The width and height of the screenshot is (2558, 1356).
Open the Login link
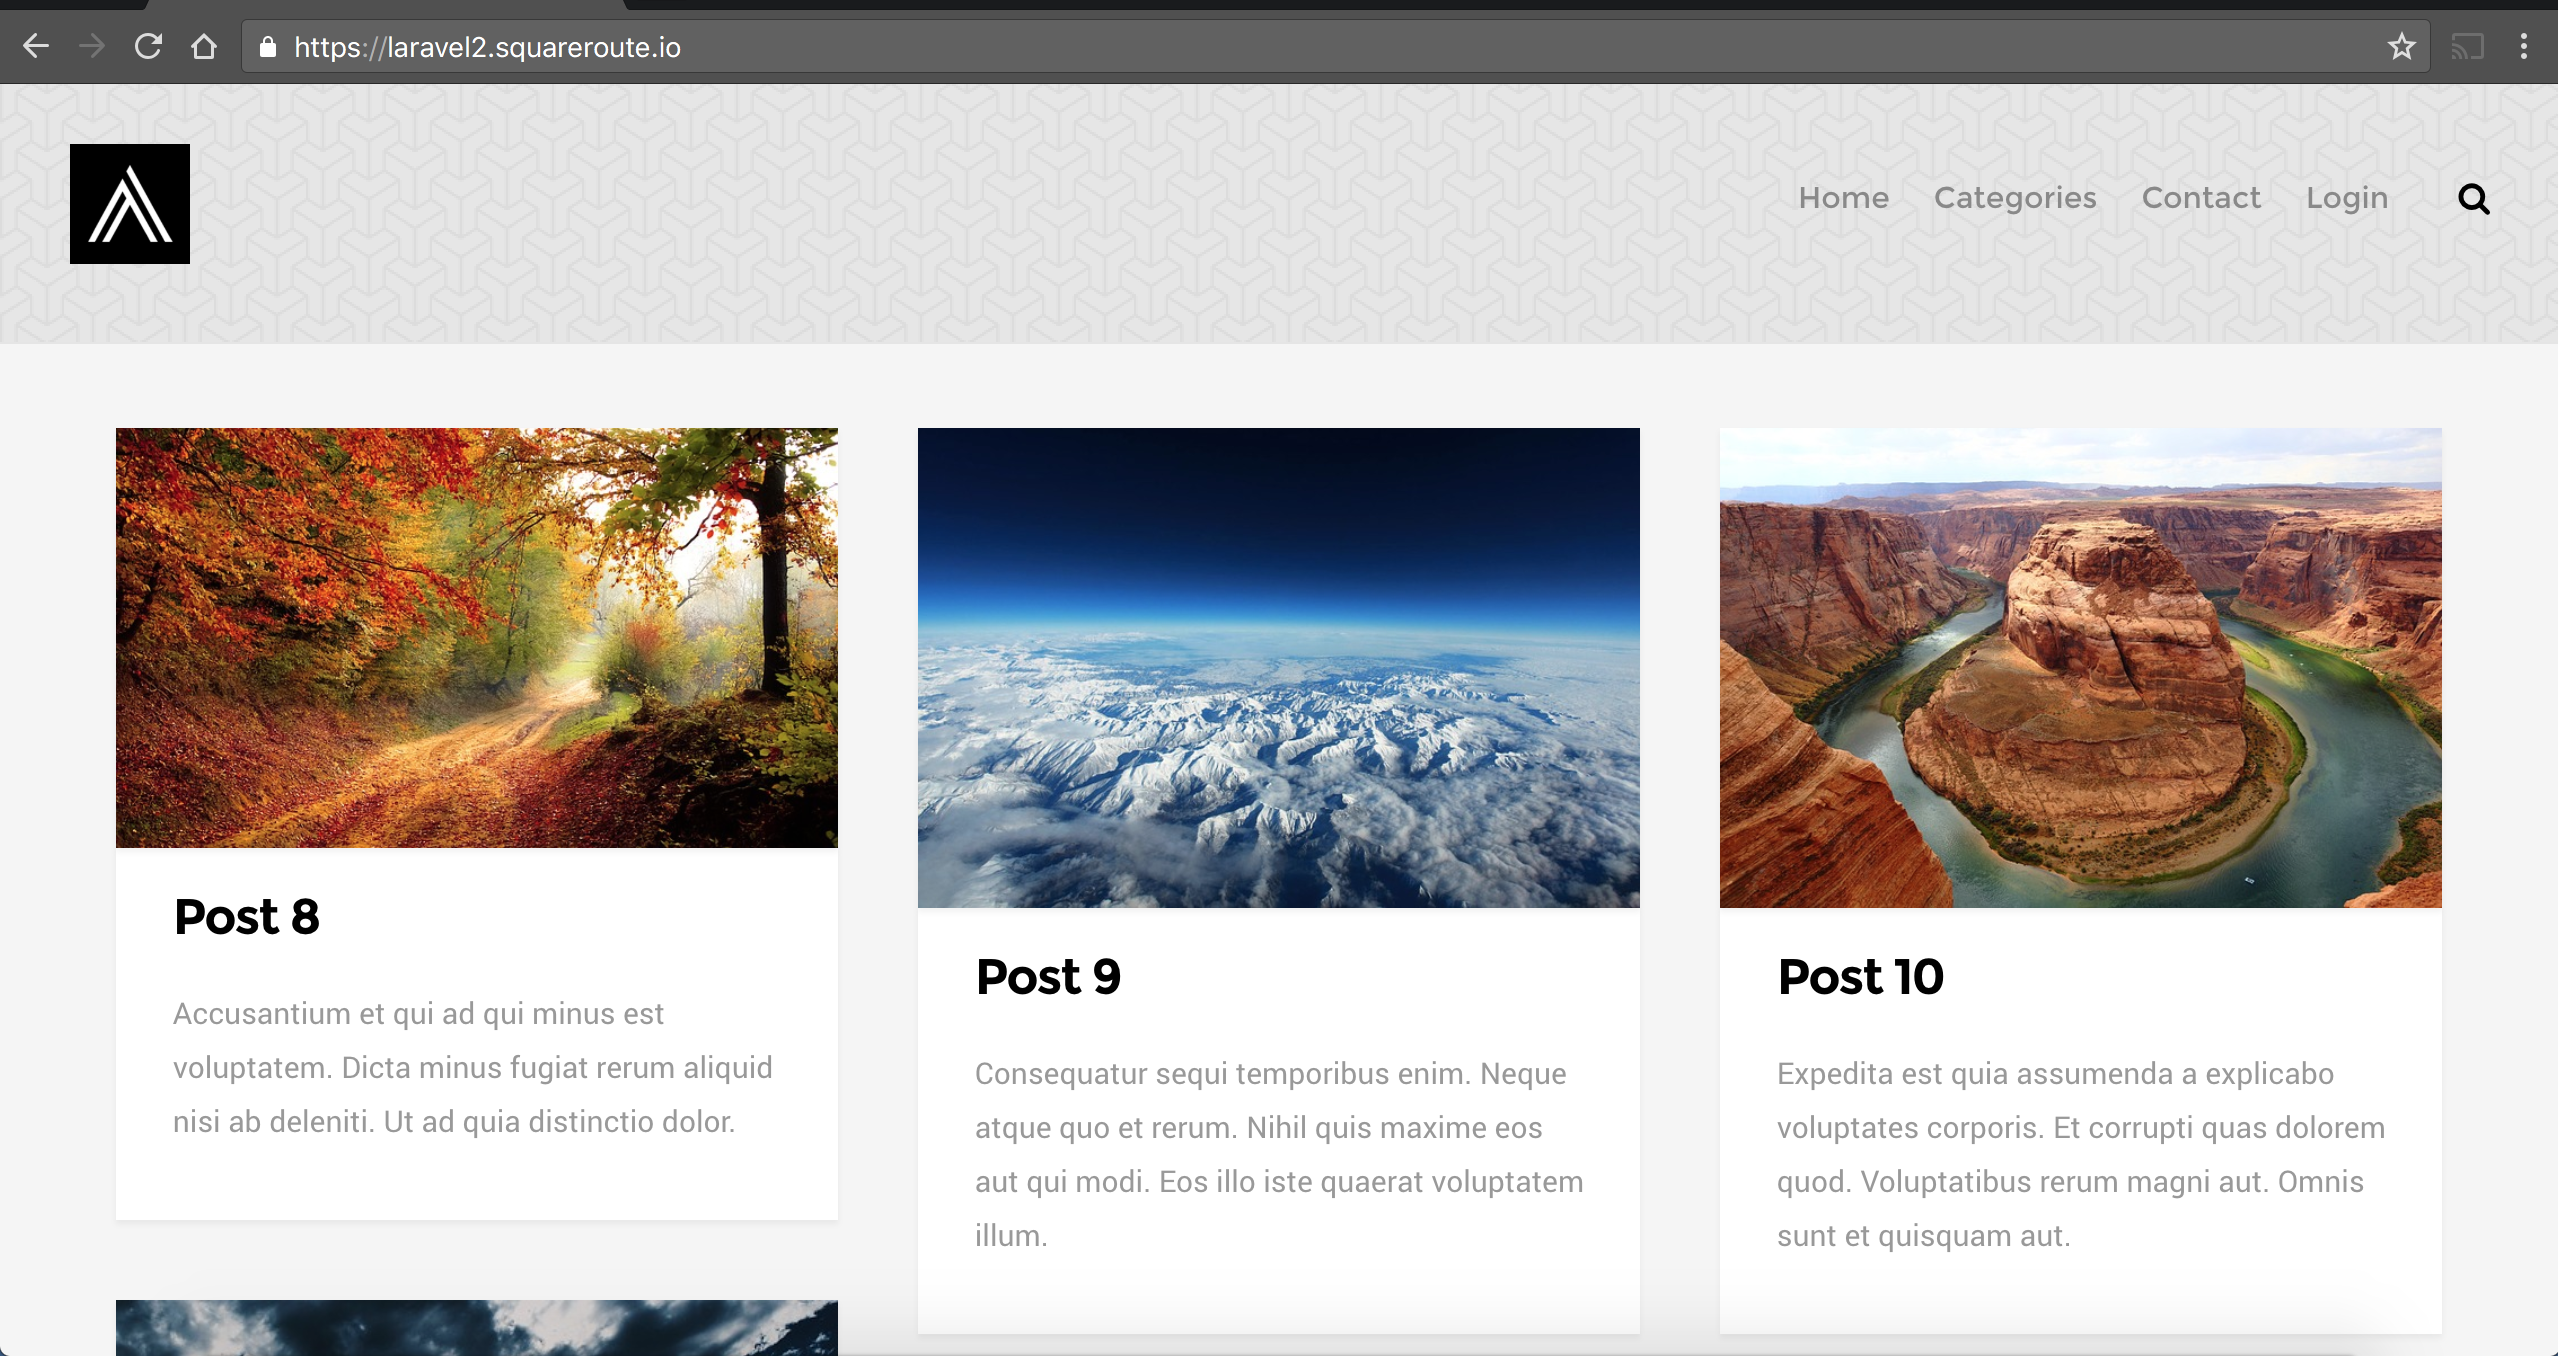2346,198
